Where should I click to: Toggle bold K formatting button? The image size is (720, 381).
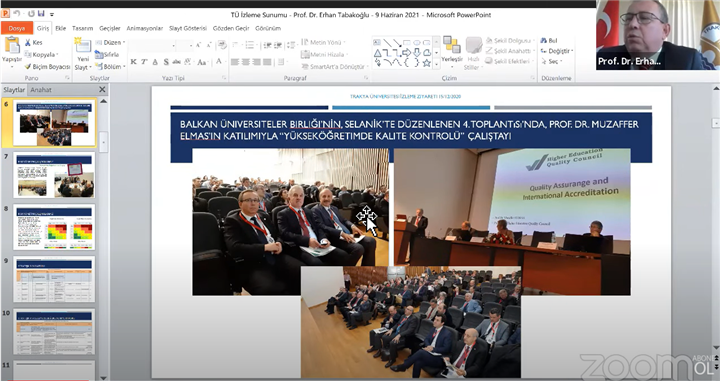pos(134,62)
